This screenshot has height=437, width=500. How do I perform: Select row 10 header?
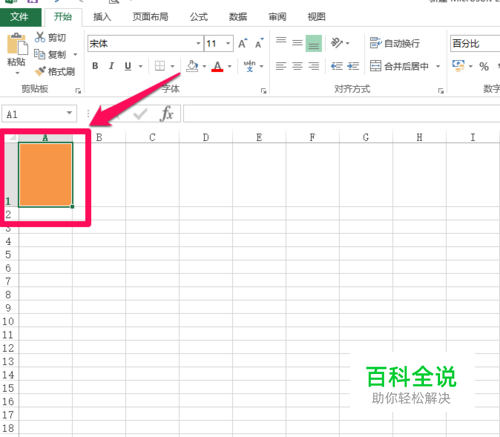(8, 321)
